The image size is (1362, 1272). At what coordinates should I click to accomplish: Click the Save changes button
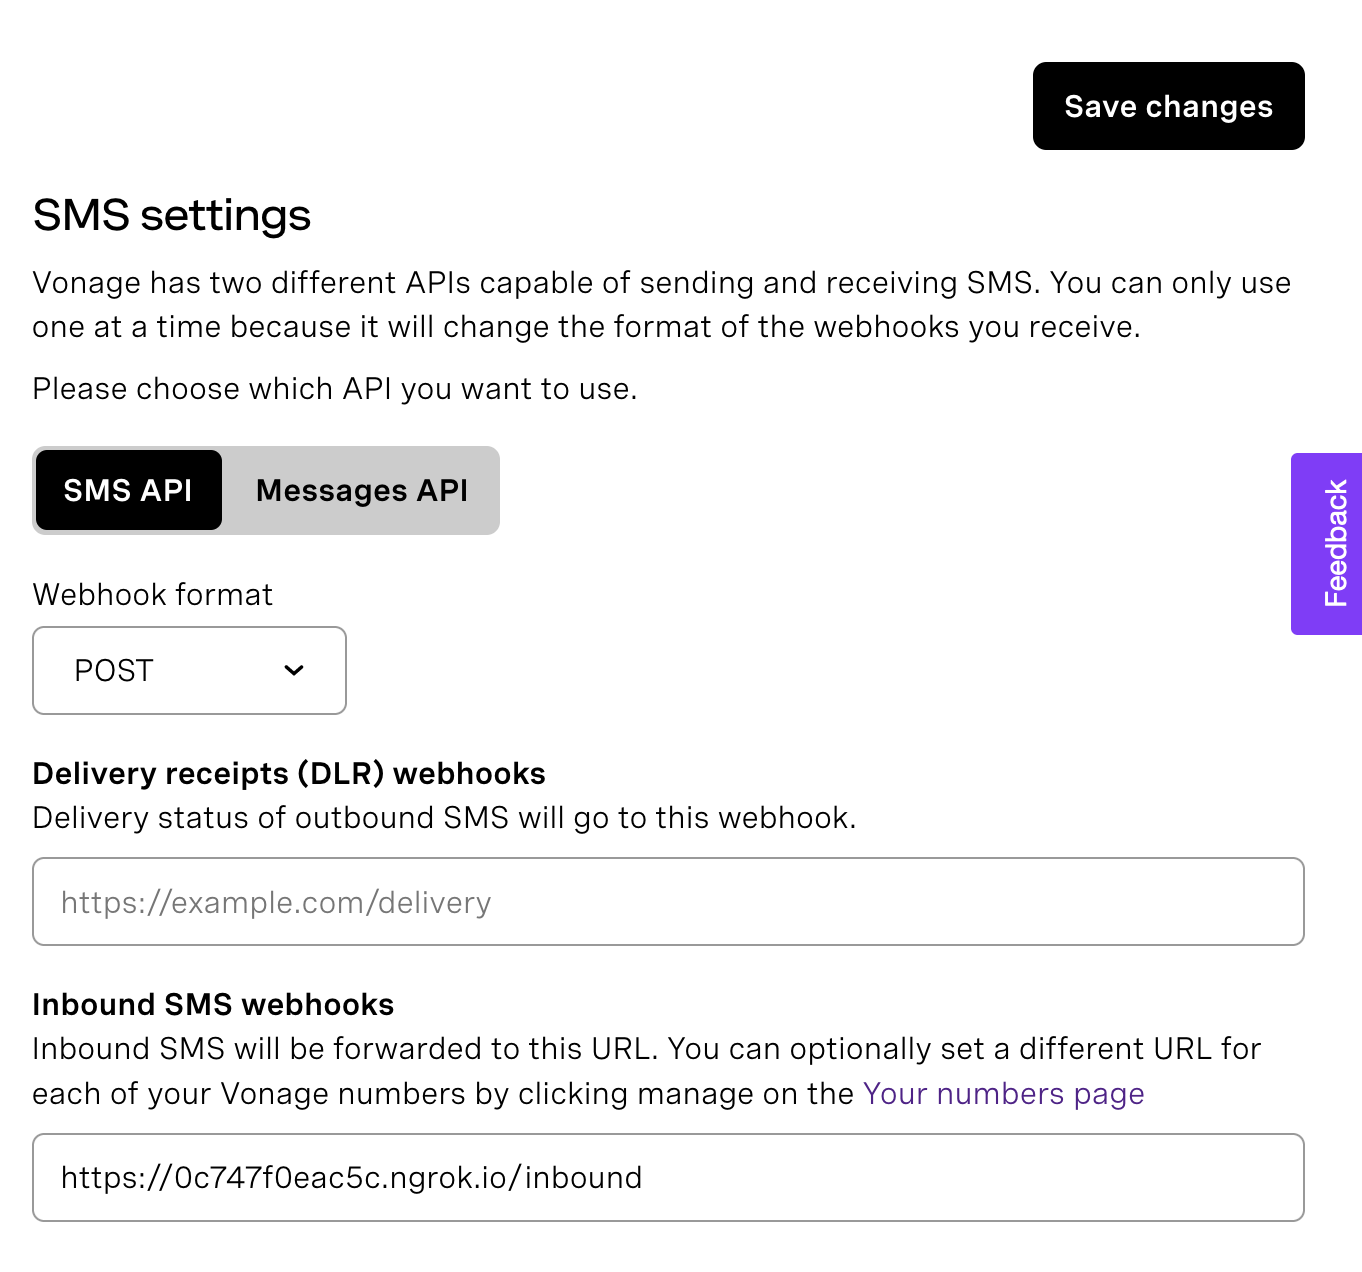tap(1168, 106)
